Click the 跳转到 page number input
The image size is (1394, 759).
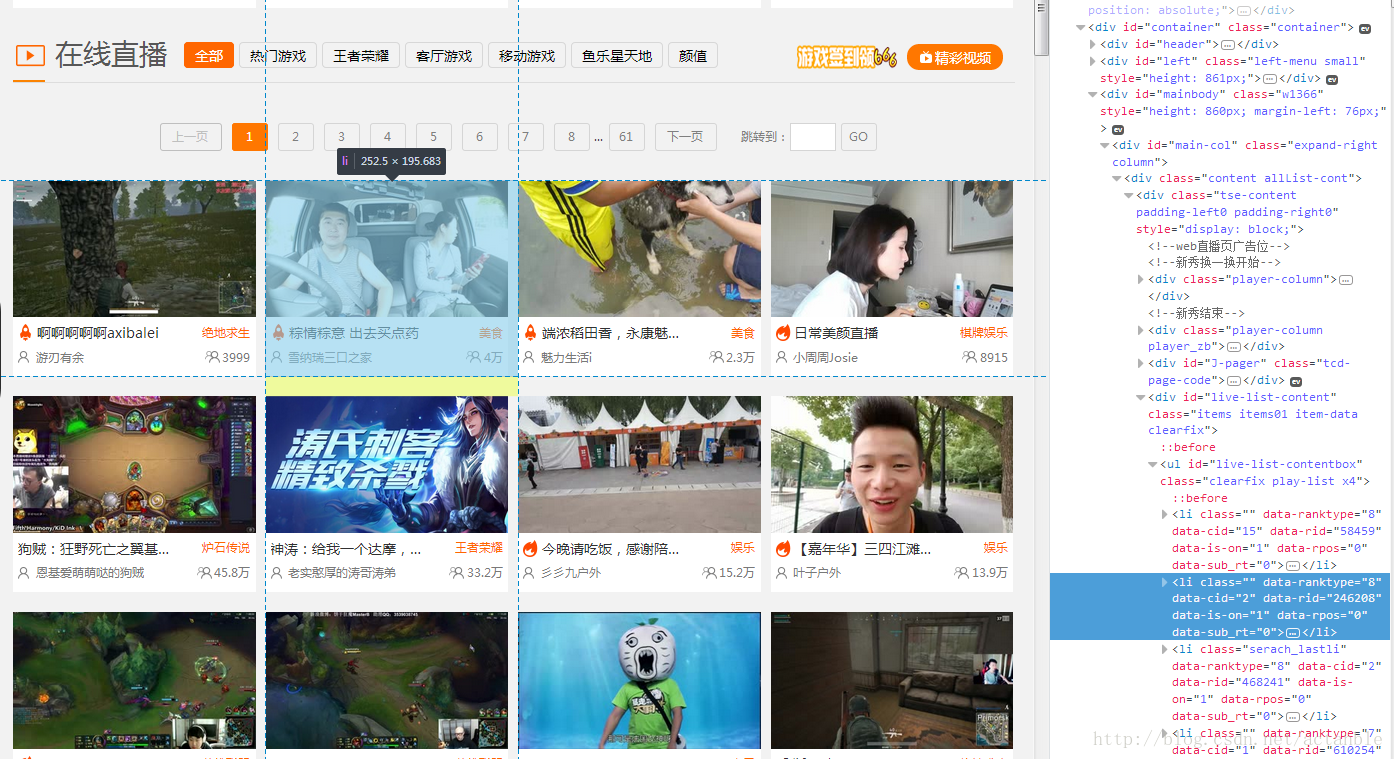(x=813, y=137)
